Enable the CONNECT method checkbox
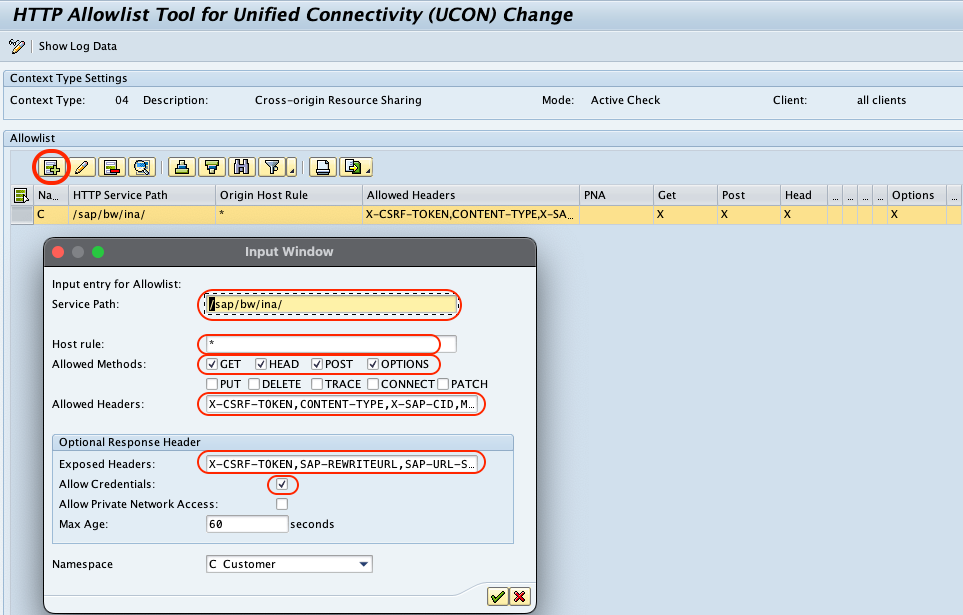The image size is (963, 615). click(x=373, y=384)
